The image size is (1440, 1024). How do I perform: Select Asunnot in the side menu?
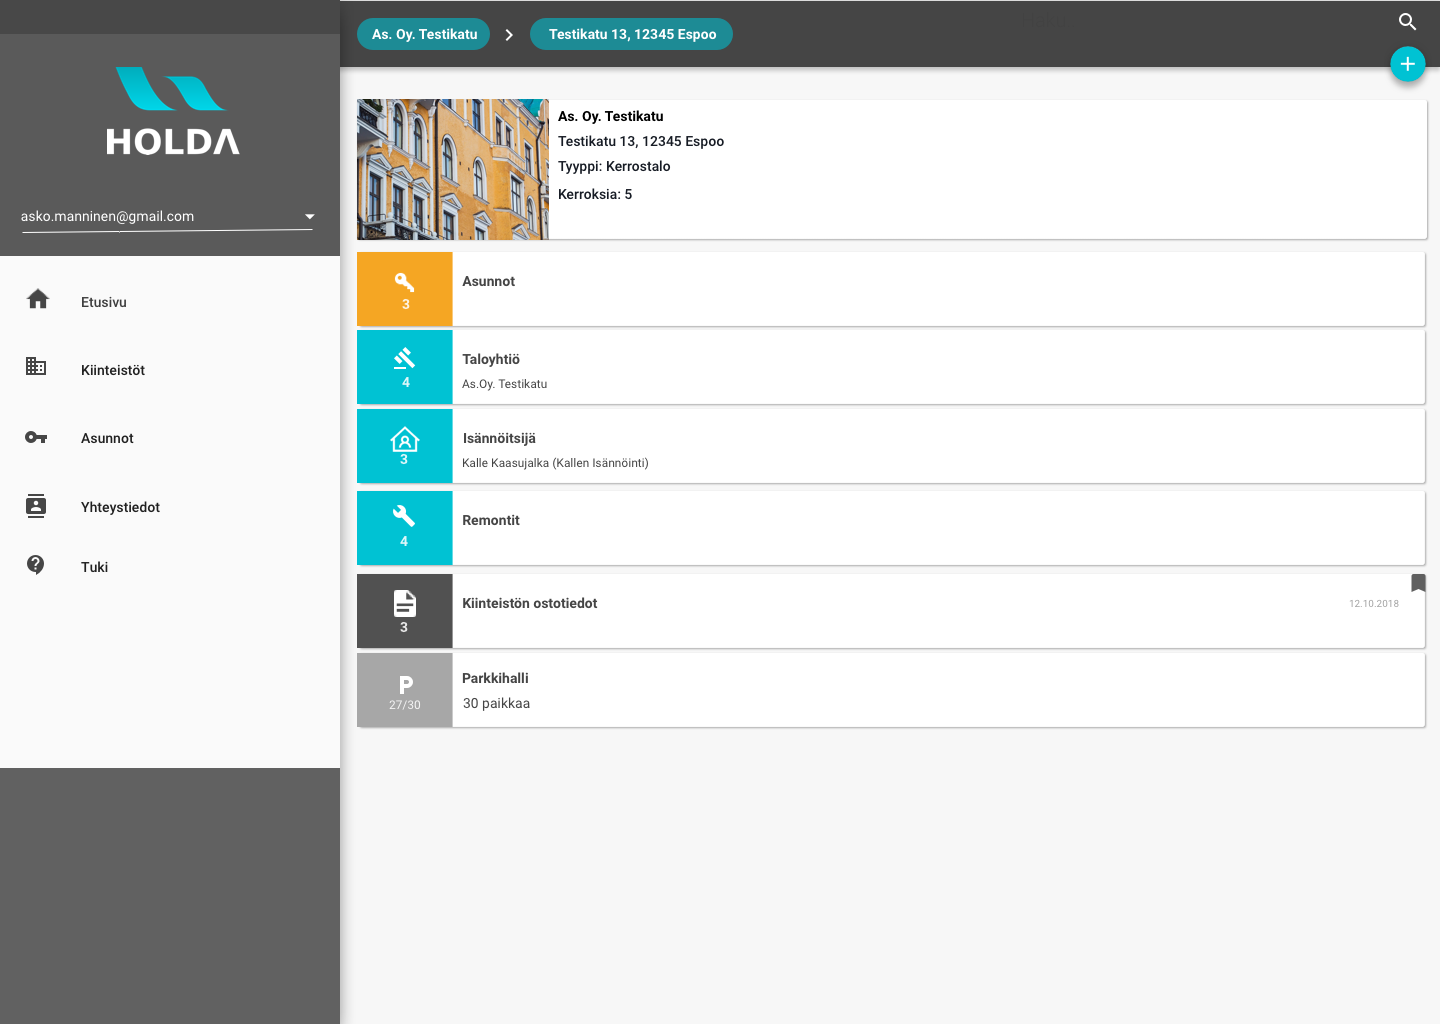click(x=107, y=438)
